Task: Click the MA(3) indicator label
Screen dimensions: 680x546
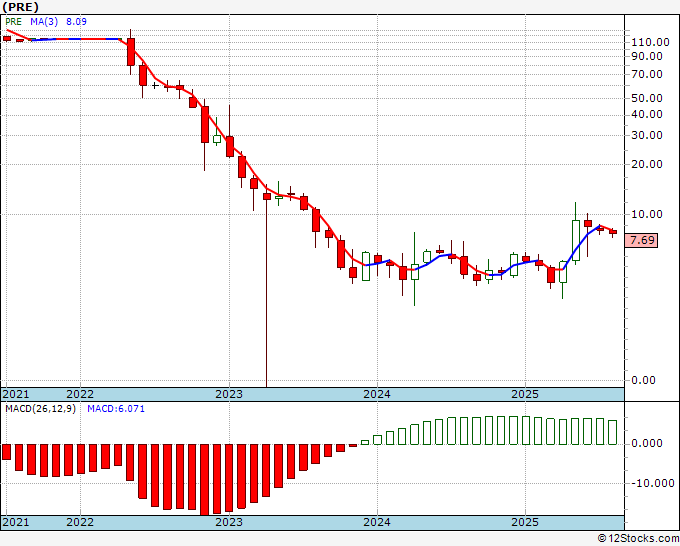Action: pos(44,21)
